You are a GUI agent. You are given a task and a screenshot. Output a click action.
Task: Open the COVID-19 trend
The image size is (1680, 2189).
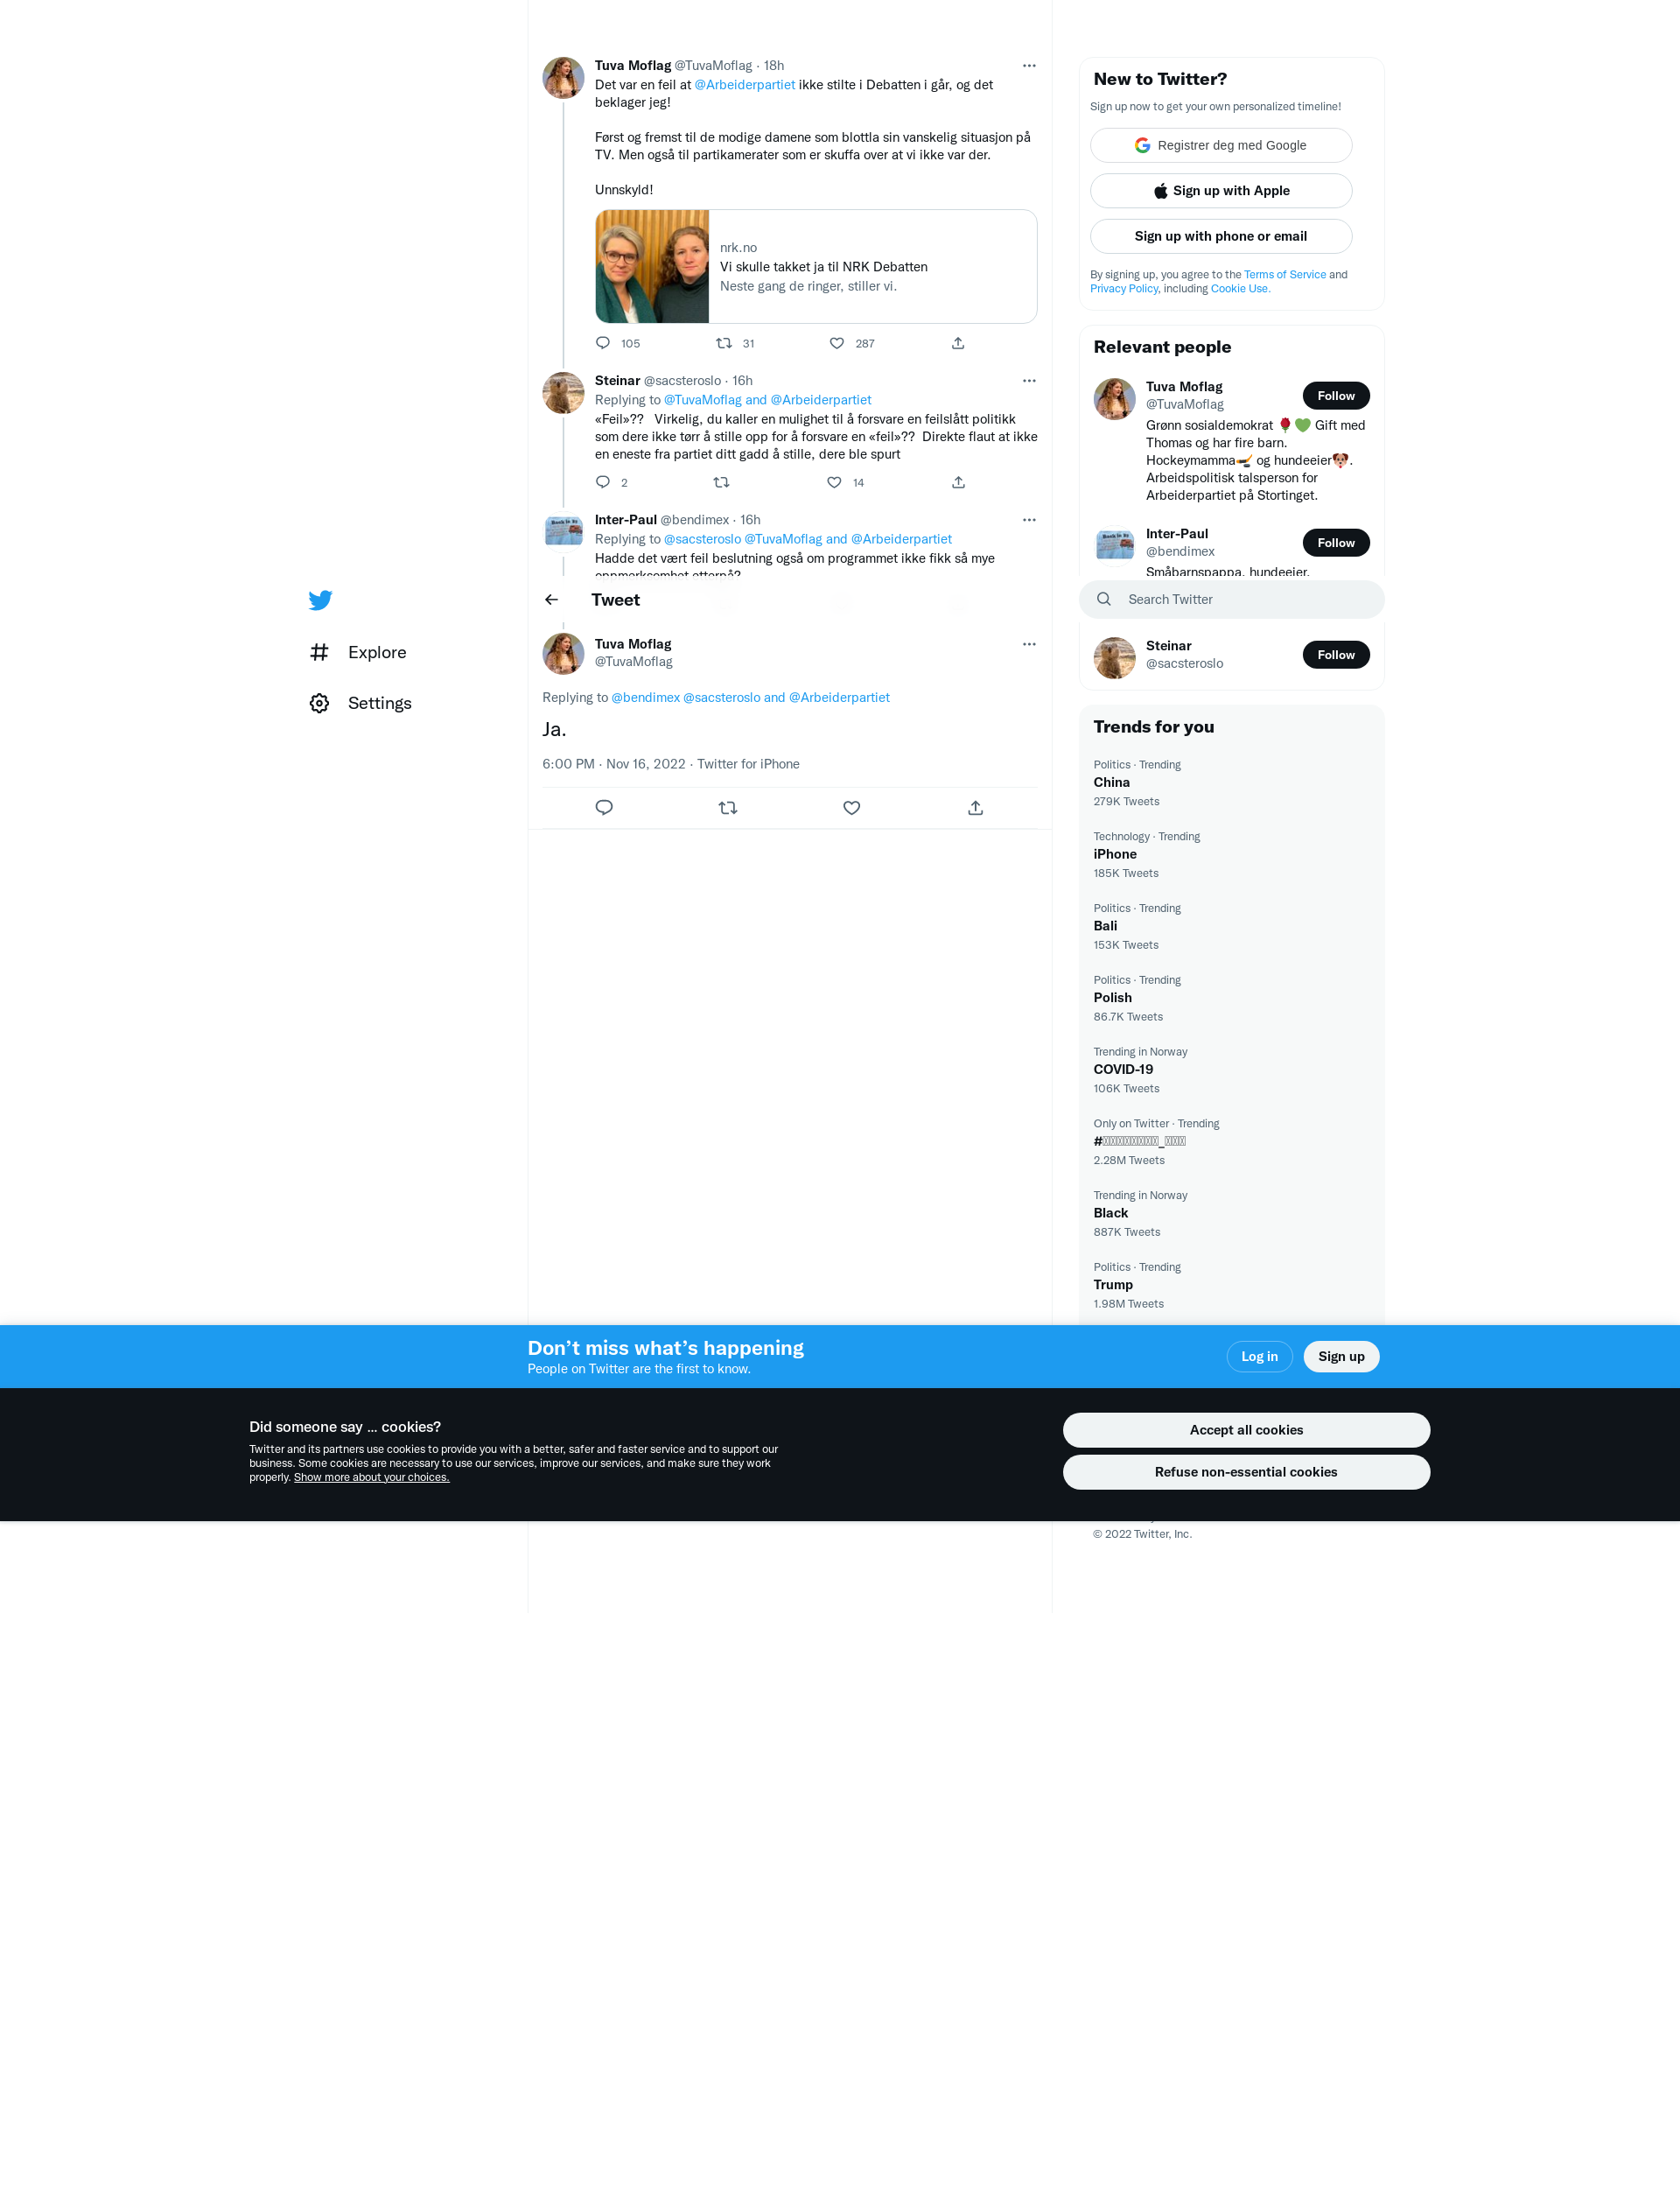tap(1232, 1070)
